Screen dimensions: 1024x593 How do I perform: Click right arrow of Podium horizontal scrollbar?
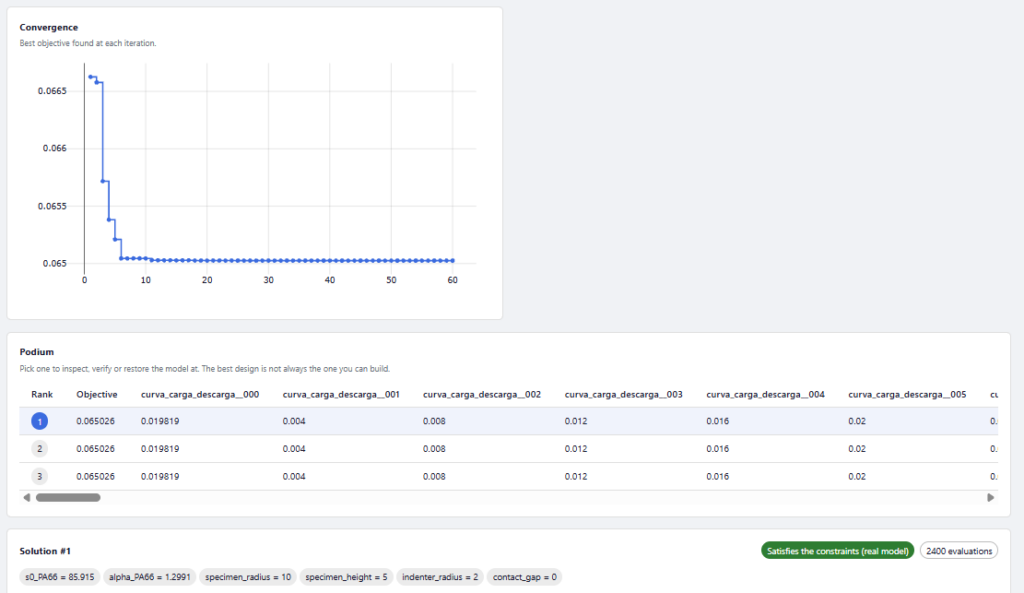(991, 498)
